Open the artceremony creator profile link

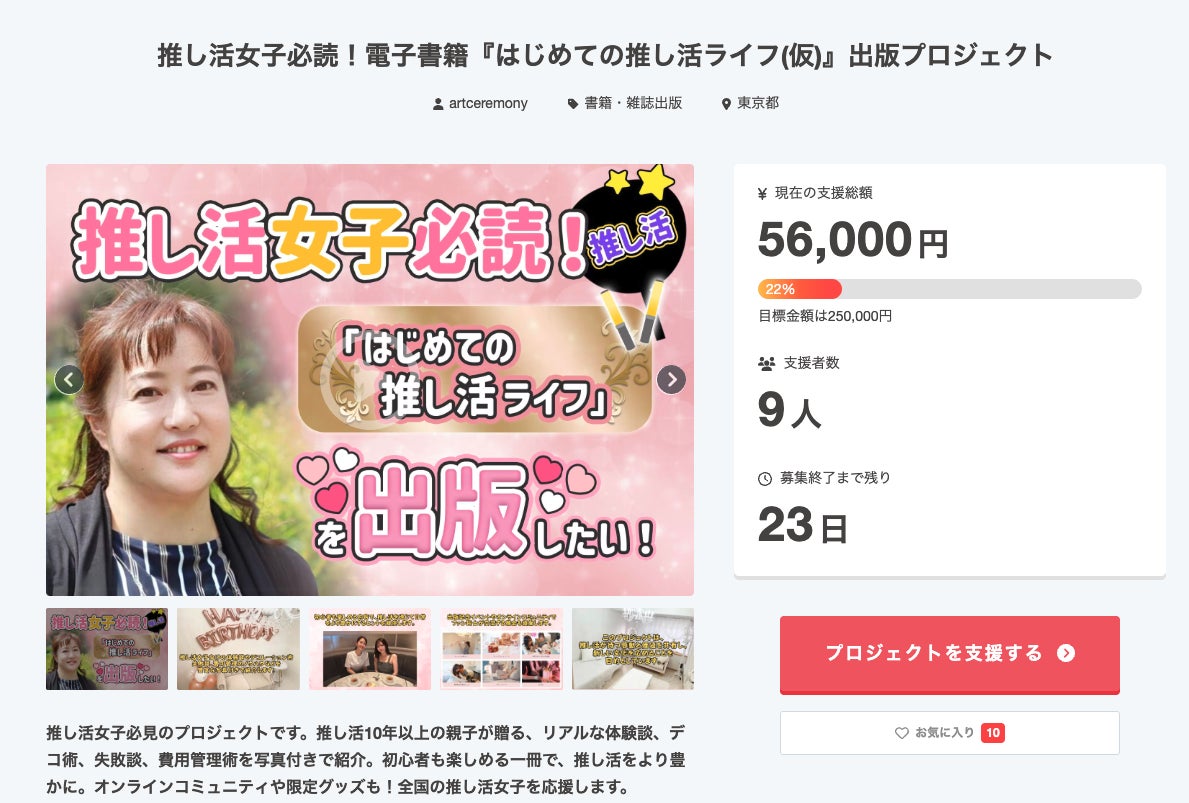(x=488, y=103)
